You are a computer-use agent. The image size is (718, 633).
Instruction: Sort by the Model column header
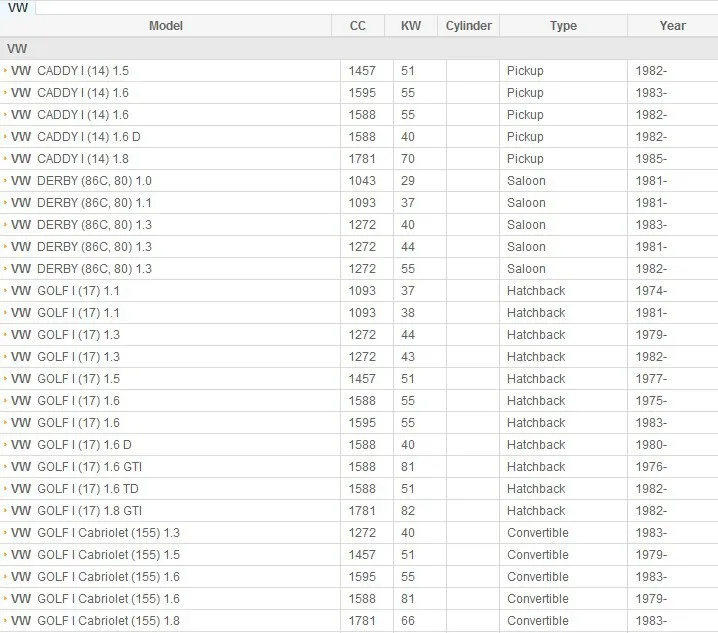[166, 26]
